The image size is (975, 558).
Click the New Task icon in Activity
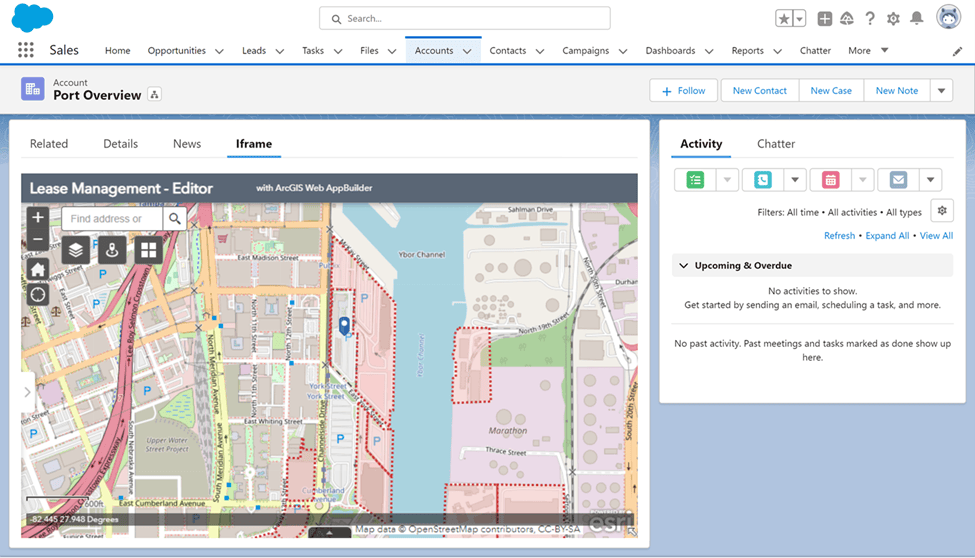[x=696, y=180]
